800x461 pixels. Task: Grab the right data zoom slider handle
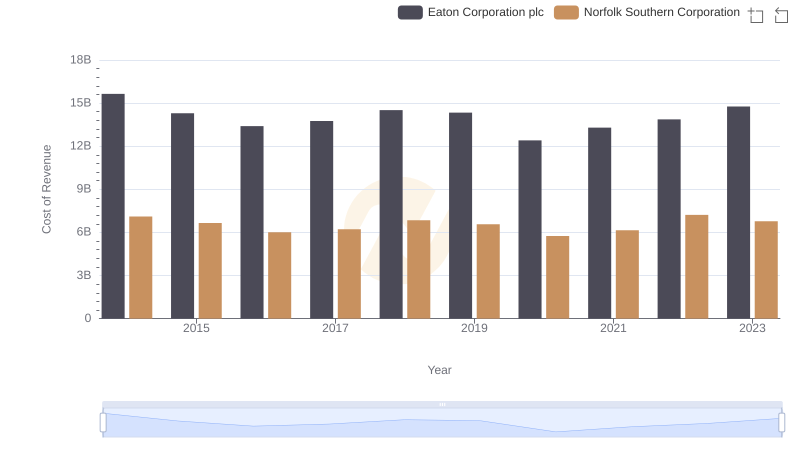(782, 423)
